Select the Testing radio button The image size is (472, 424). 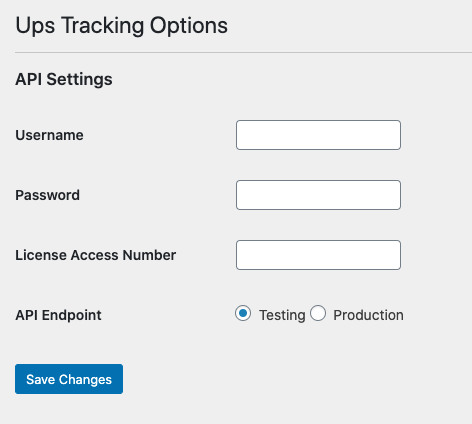point(243,313)
